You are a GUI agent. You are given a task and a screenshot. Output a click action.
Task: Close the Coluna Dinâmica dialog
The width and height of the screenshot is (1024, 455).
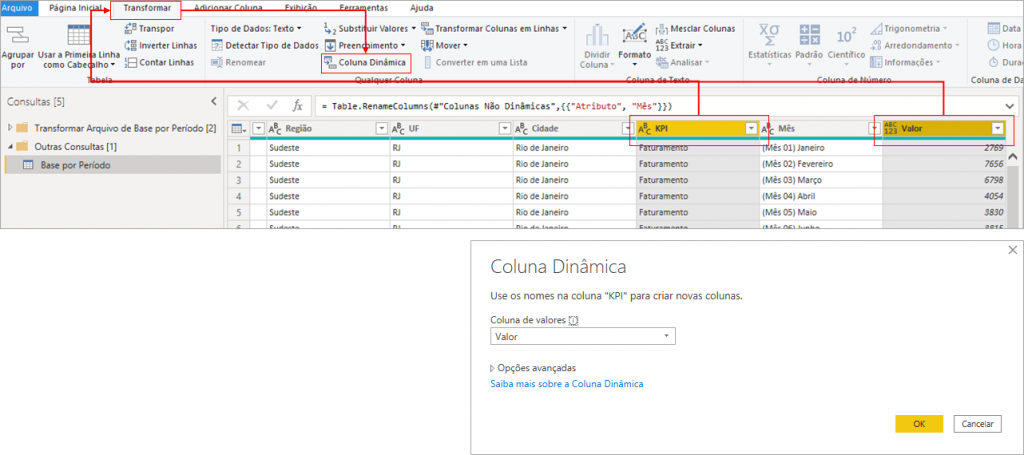point(1013,250)
